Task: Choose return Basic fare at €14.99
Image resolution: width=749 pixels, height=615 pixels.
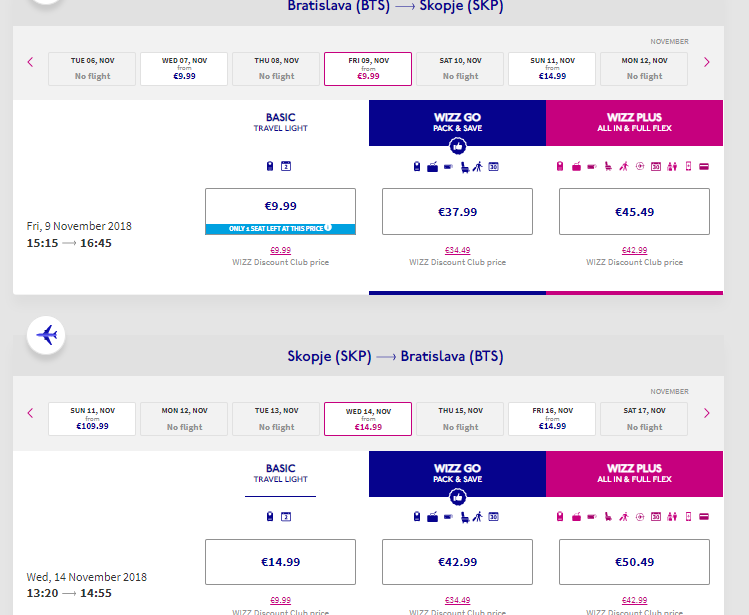Action: pyautogui.click(x=280, y=562)
